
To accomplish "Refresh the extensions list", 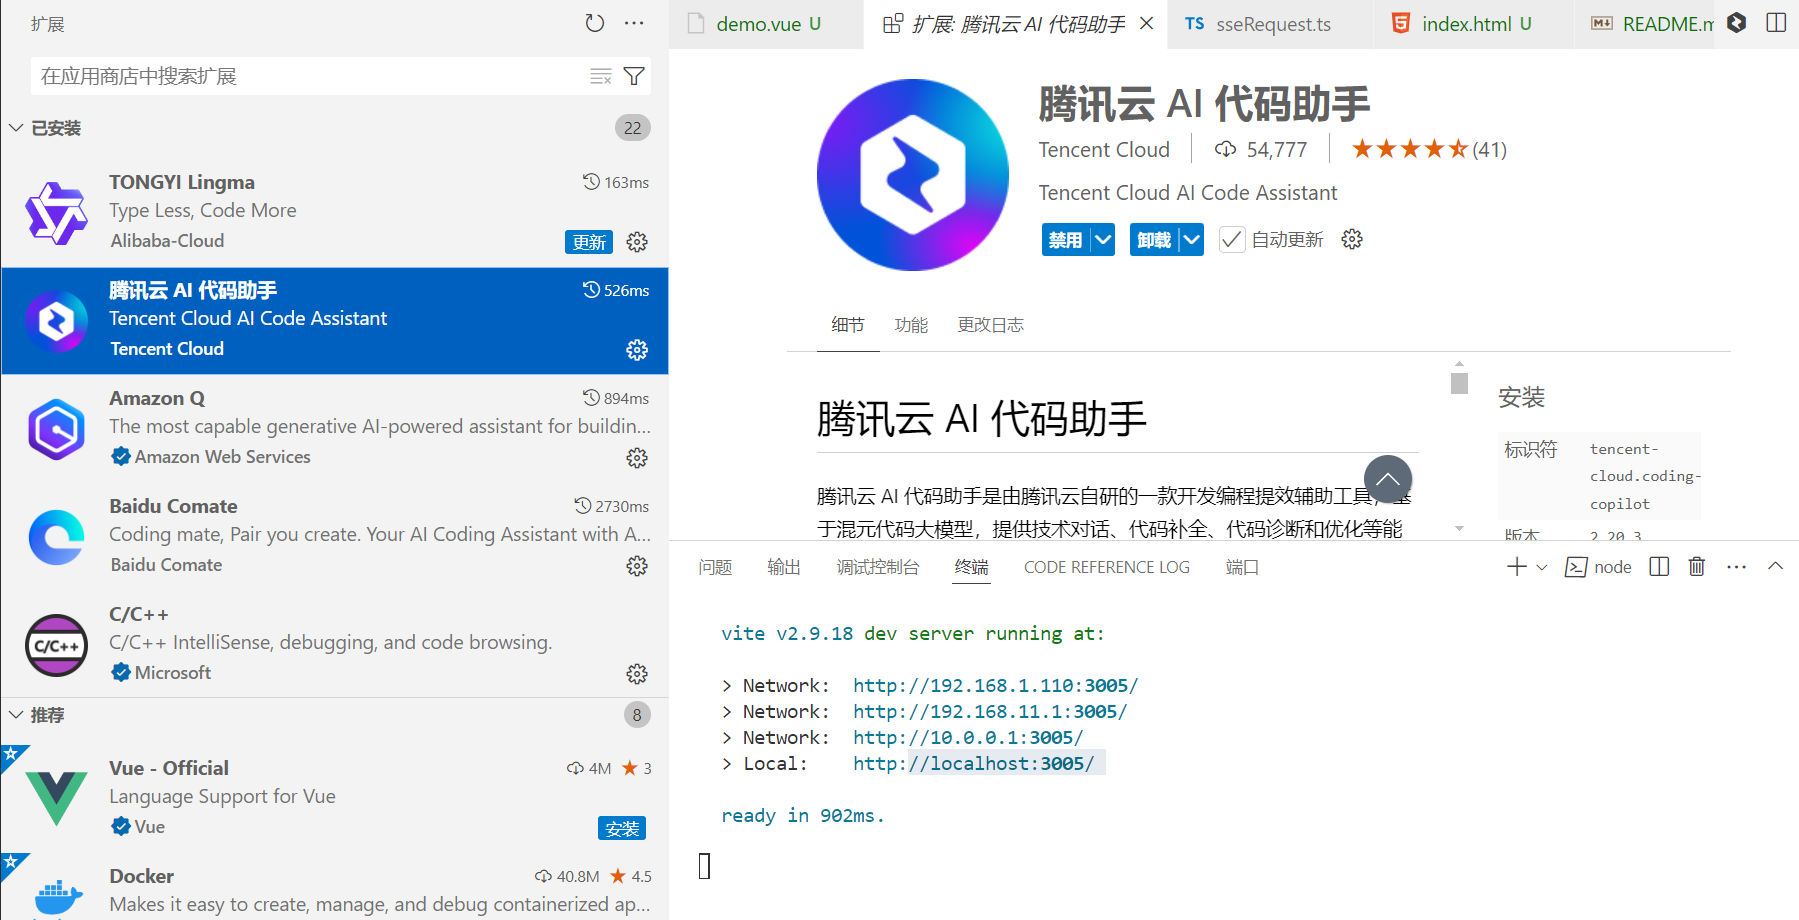I will pyautogui.click(x=595, y=23).
